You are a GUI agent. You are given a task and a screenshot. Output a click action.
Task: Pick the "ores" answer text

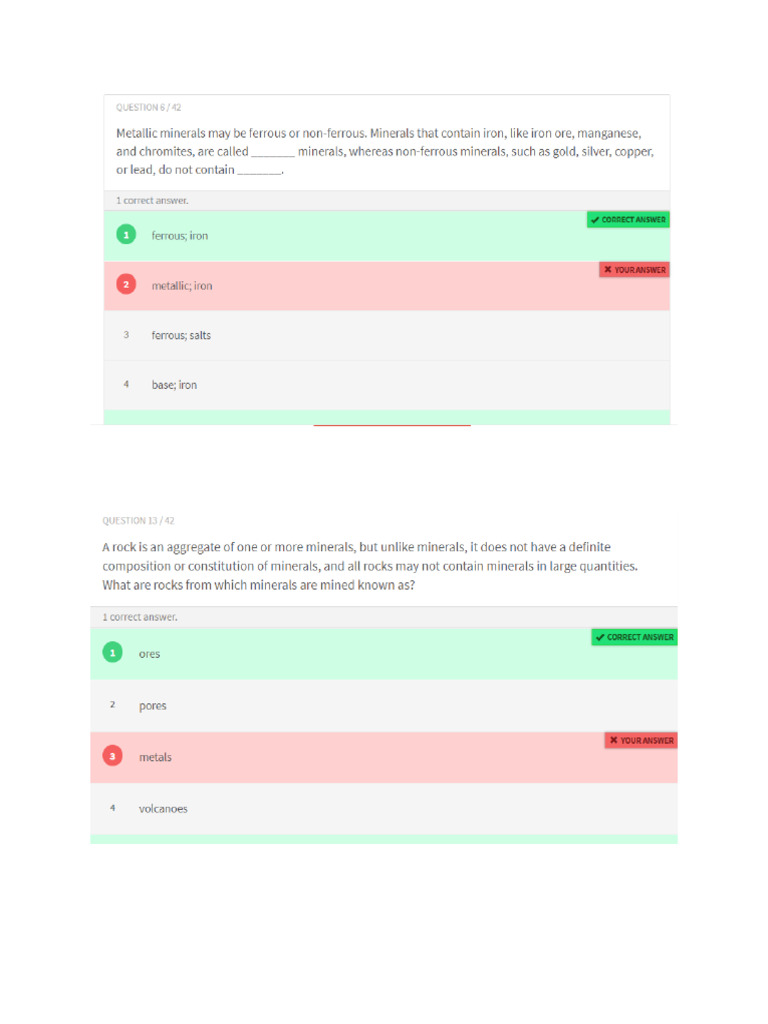150,653
